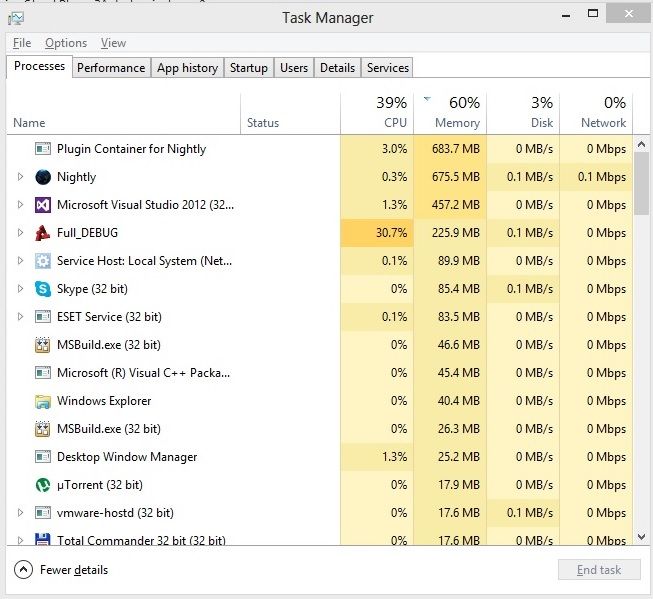Open the Startup tab

click(248, 68)
